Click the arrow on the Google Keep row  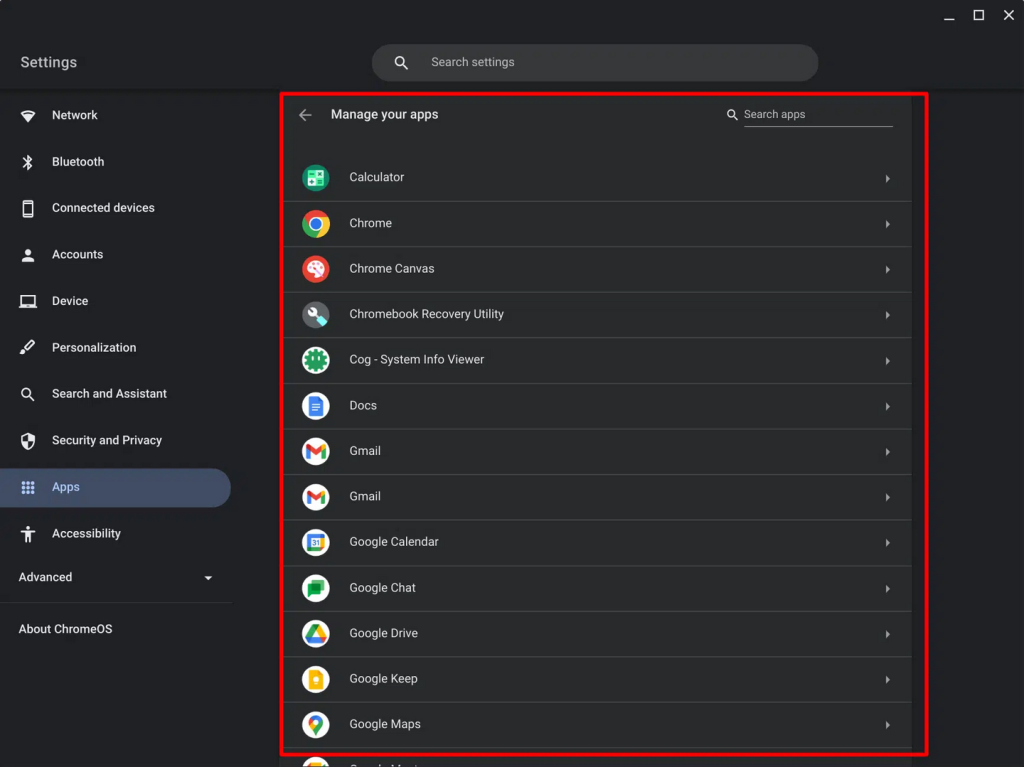coord(888,679)
